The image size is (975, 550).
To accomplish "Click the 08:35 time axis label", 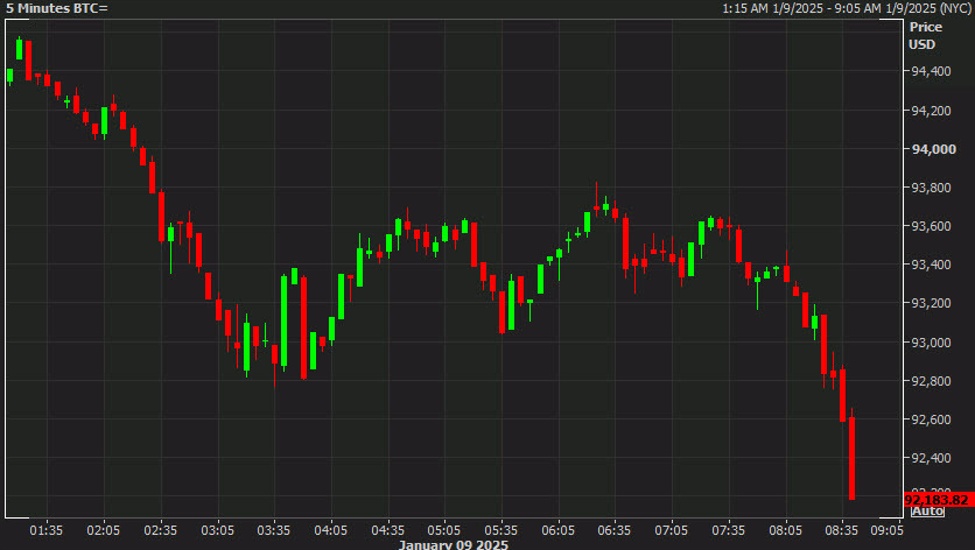I will point(841,530).
